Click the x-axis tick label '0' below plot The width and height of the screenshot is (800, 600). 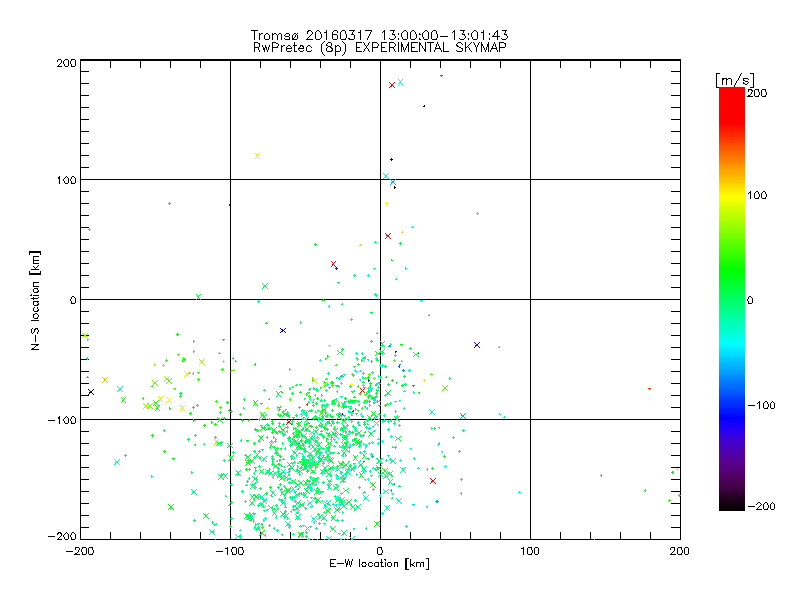(380, 551)
